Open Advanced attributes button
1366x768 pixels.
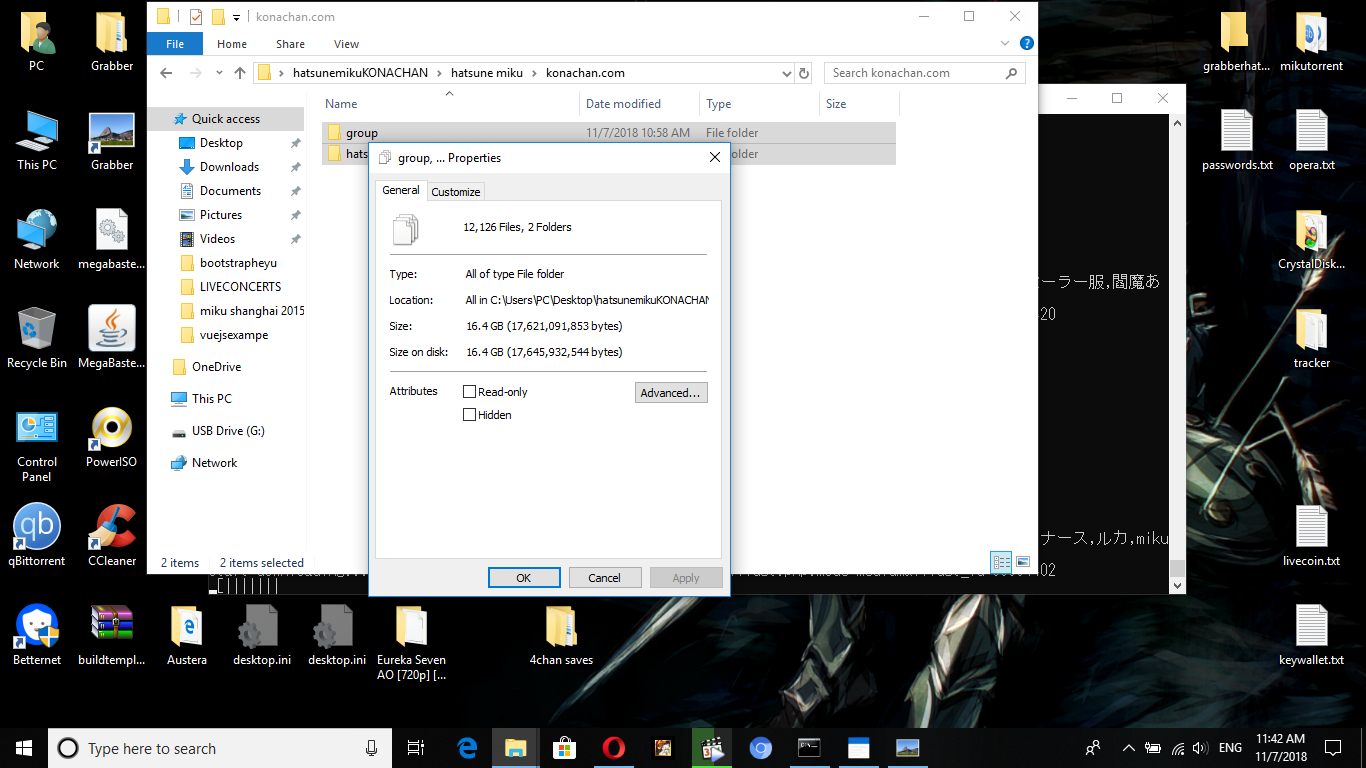tap(671, 393)
